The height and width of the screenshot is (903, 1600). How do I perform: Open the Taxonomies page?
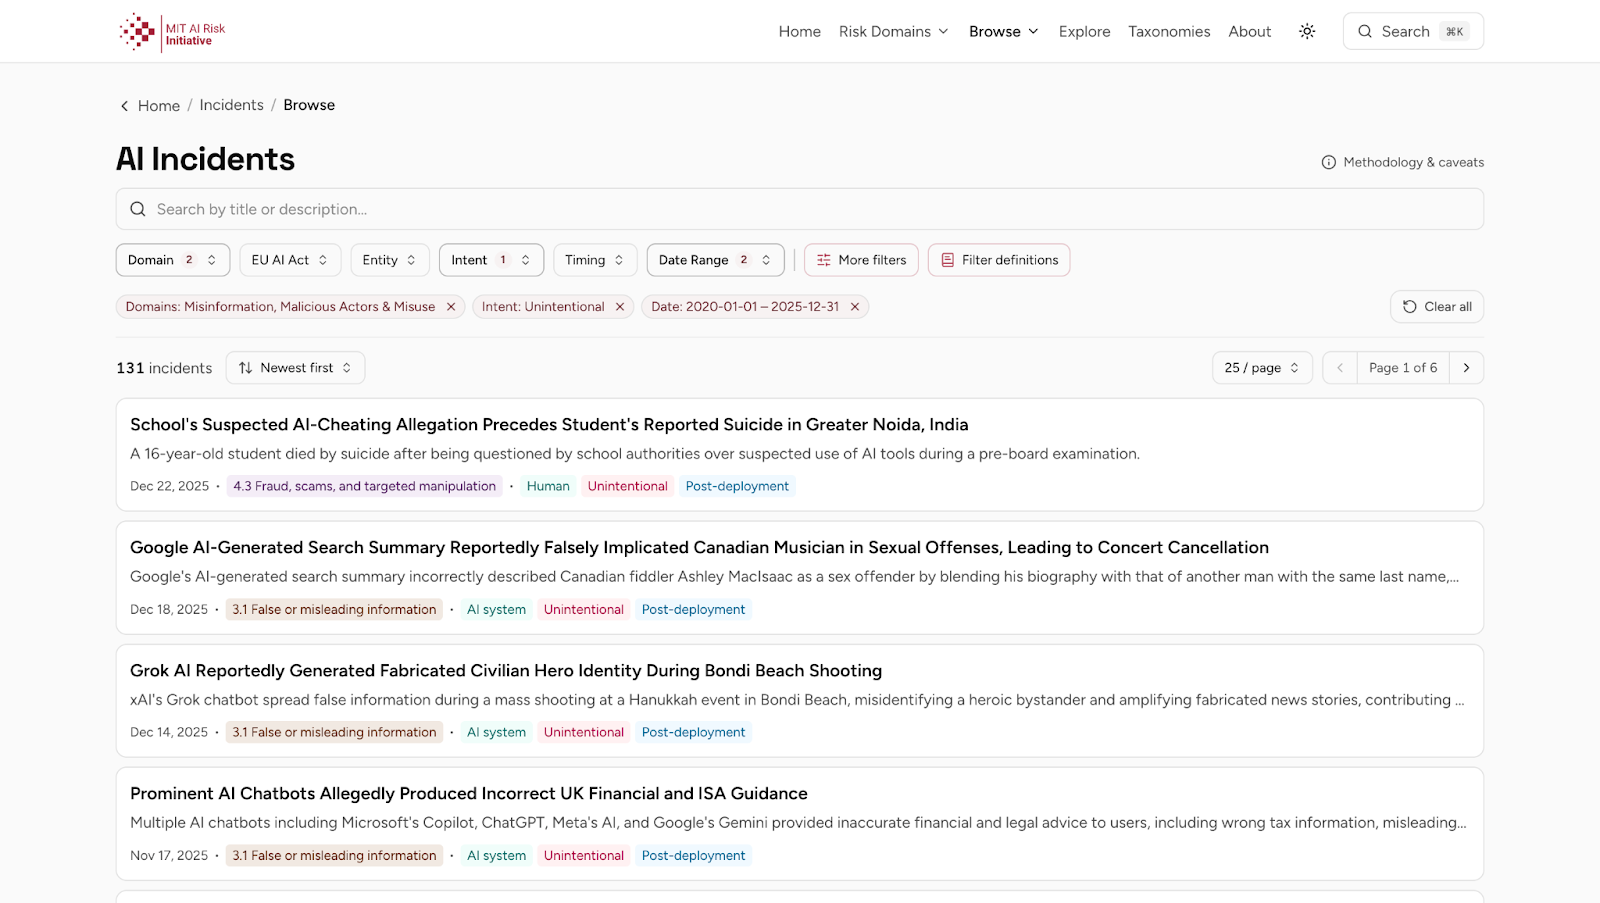1169,32
